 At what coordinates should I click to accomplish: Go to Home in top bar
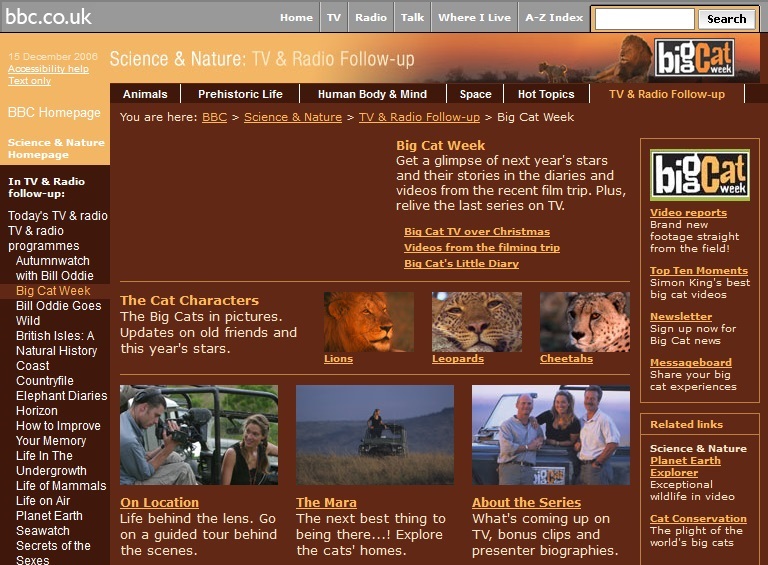tap(296, 17)
